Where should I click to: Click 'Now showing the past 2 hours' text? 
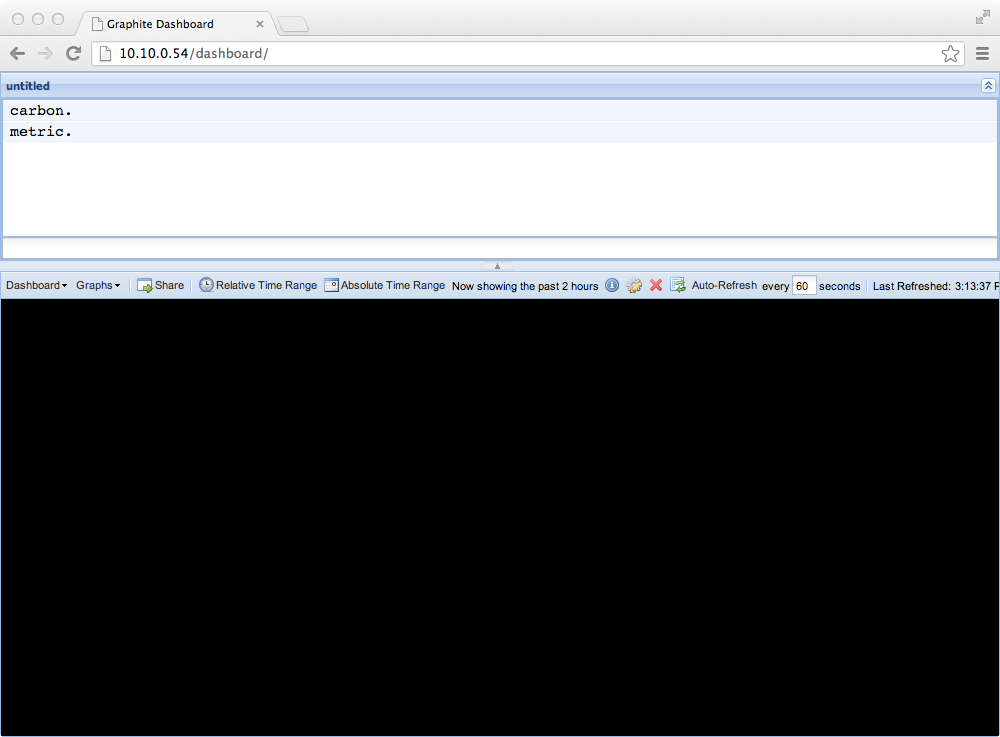(525, 286)
